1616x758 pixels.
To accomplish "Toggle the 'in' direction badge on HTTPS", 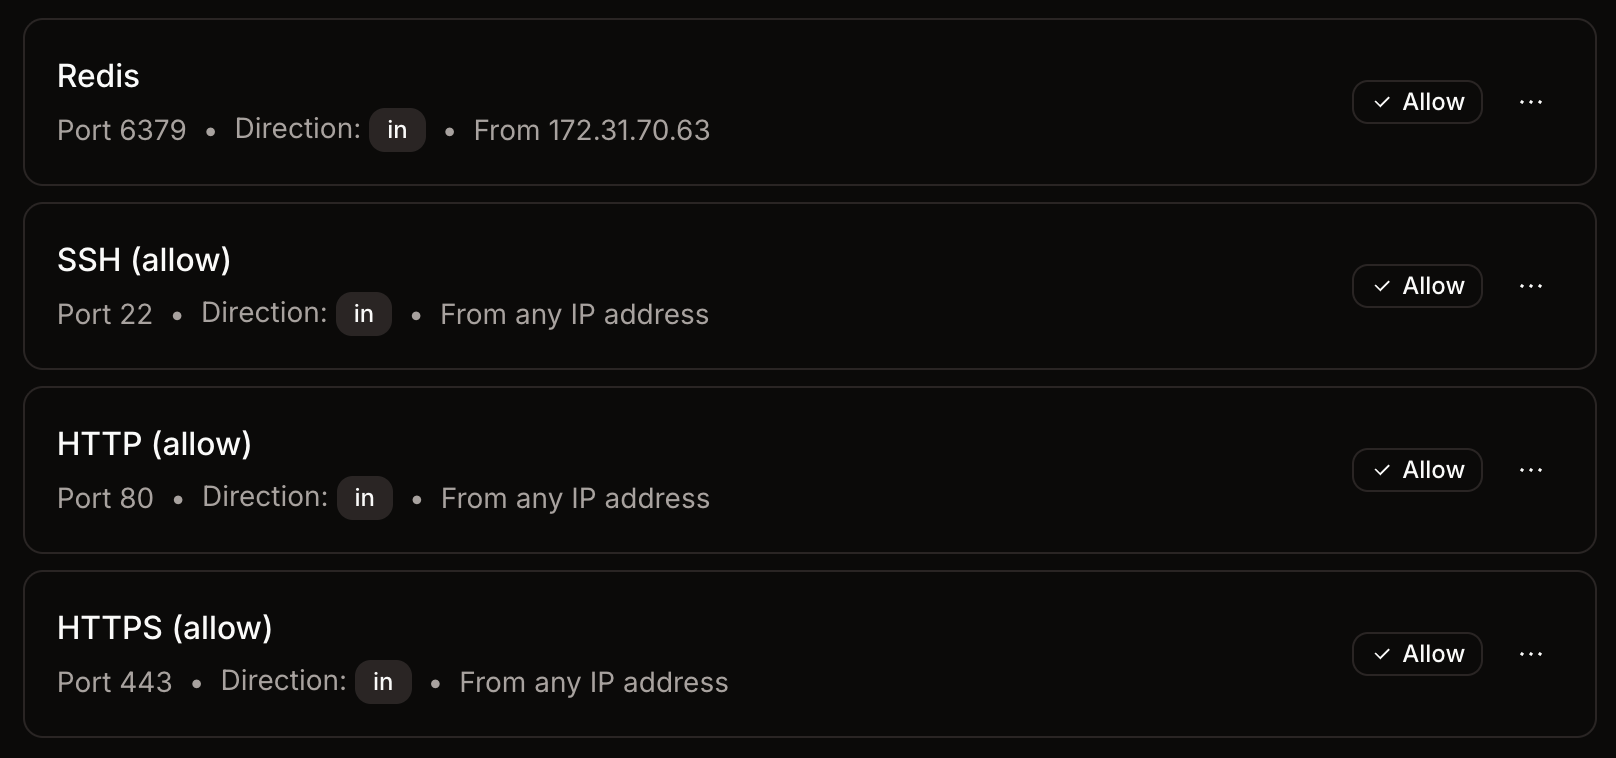I will (x=383, y=682).
